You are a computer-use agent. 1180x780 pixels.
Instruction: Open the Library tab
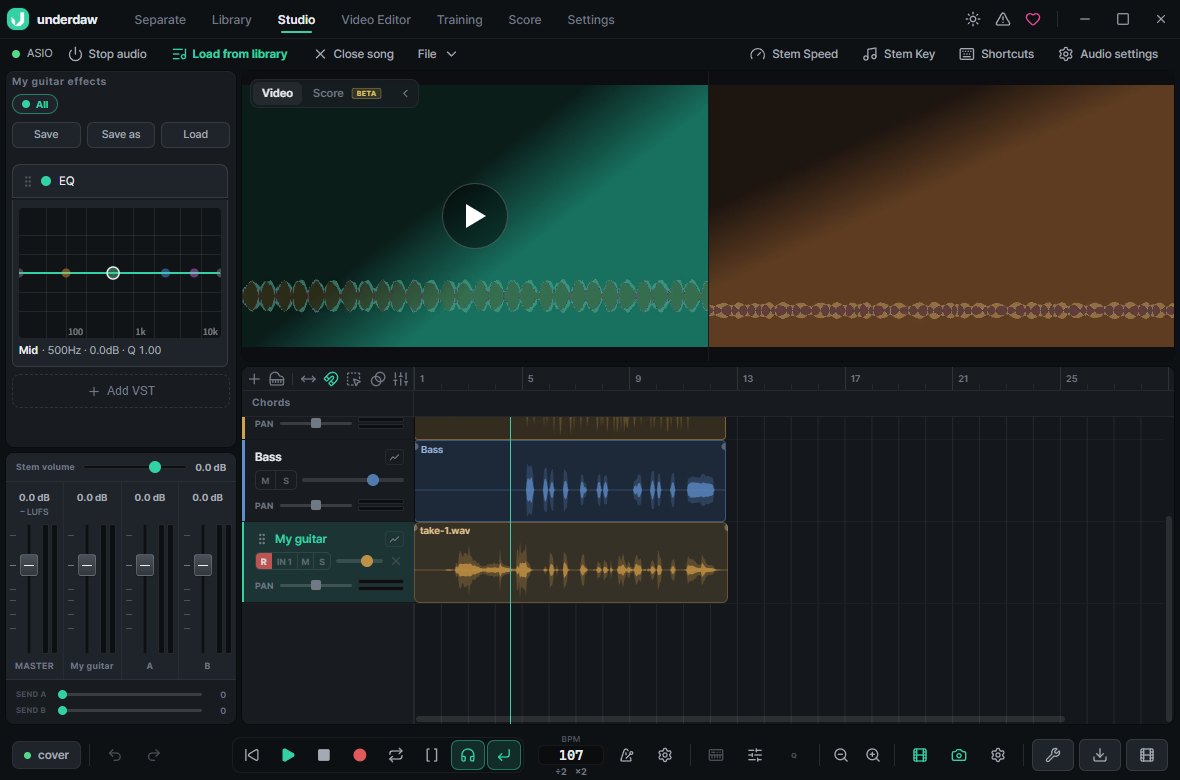[232, 20]
